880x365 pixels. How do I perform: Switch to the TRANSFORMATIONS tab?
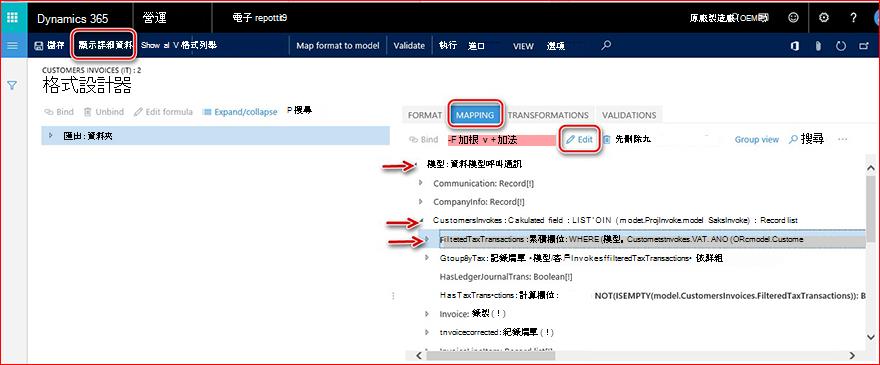tap(548, 115)
